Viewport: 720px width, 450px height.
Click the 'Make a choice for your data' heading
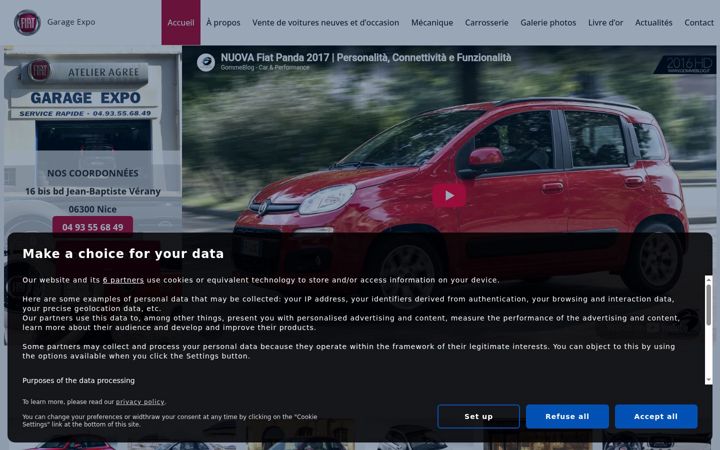(123, 254)
